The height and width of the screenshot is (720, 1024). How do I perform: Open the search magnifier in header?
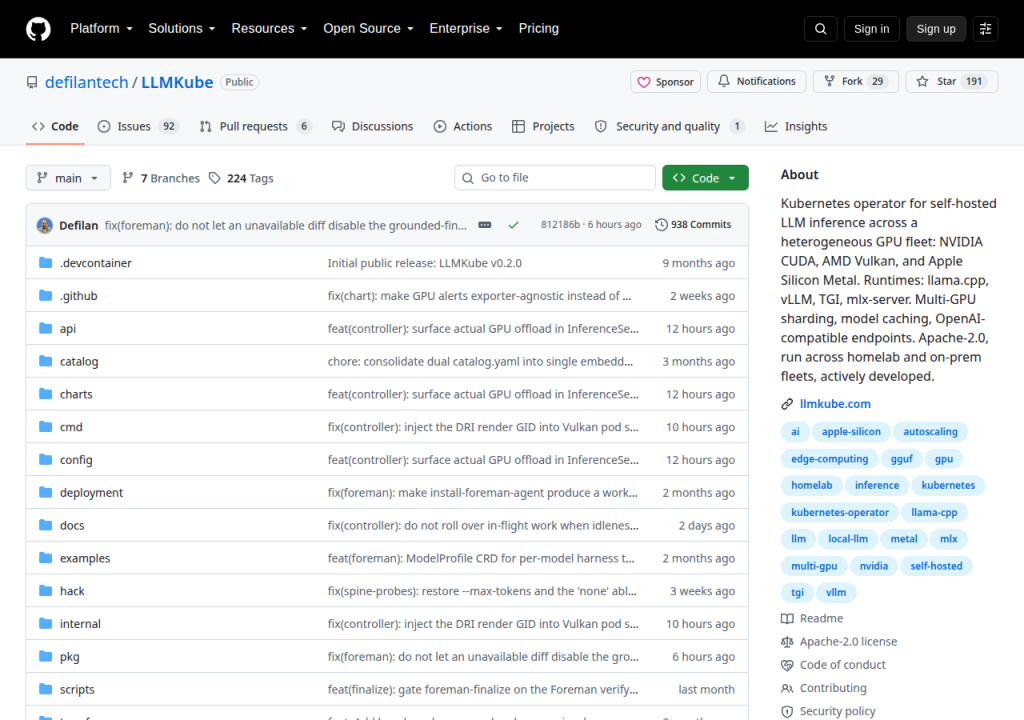[x=820, y=29]
